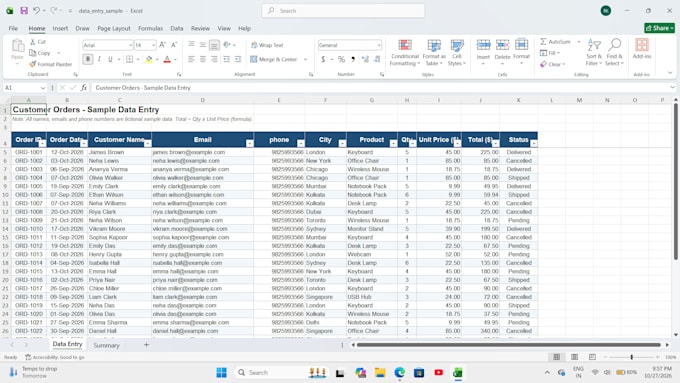The width and height of the screenshot is (680, 383).
Task: Open Add-ins from the ribbon
Action: click(642, 49)
